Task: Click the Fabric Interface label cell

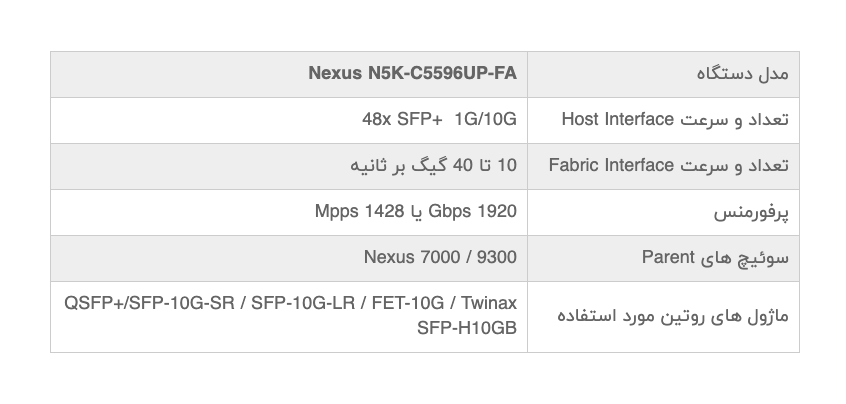Action: (663, 167)
